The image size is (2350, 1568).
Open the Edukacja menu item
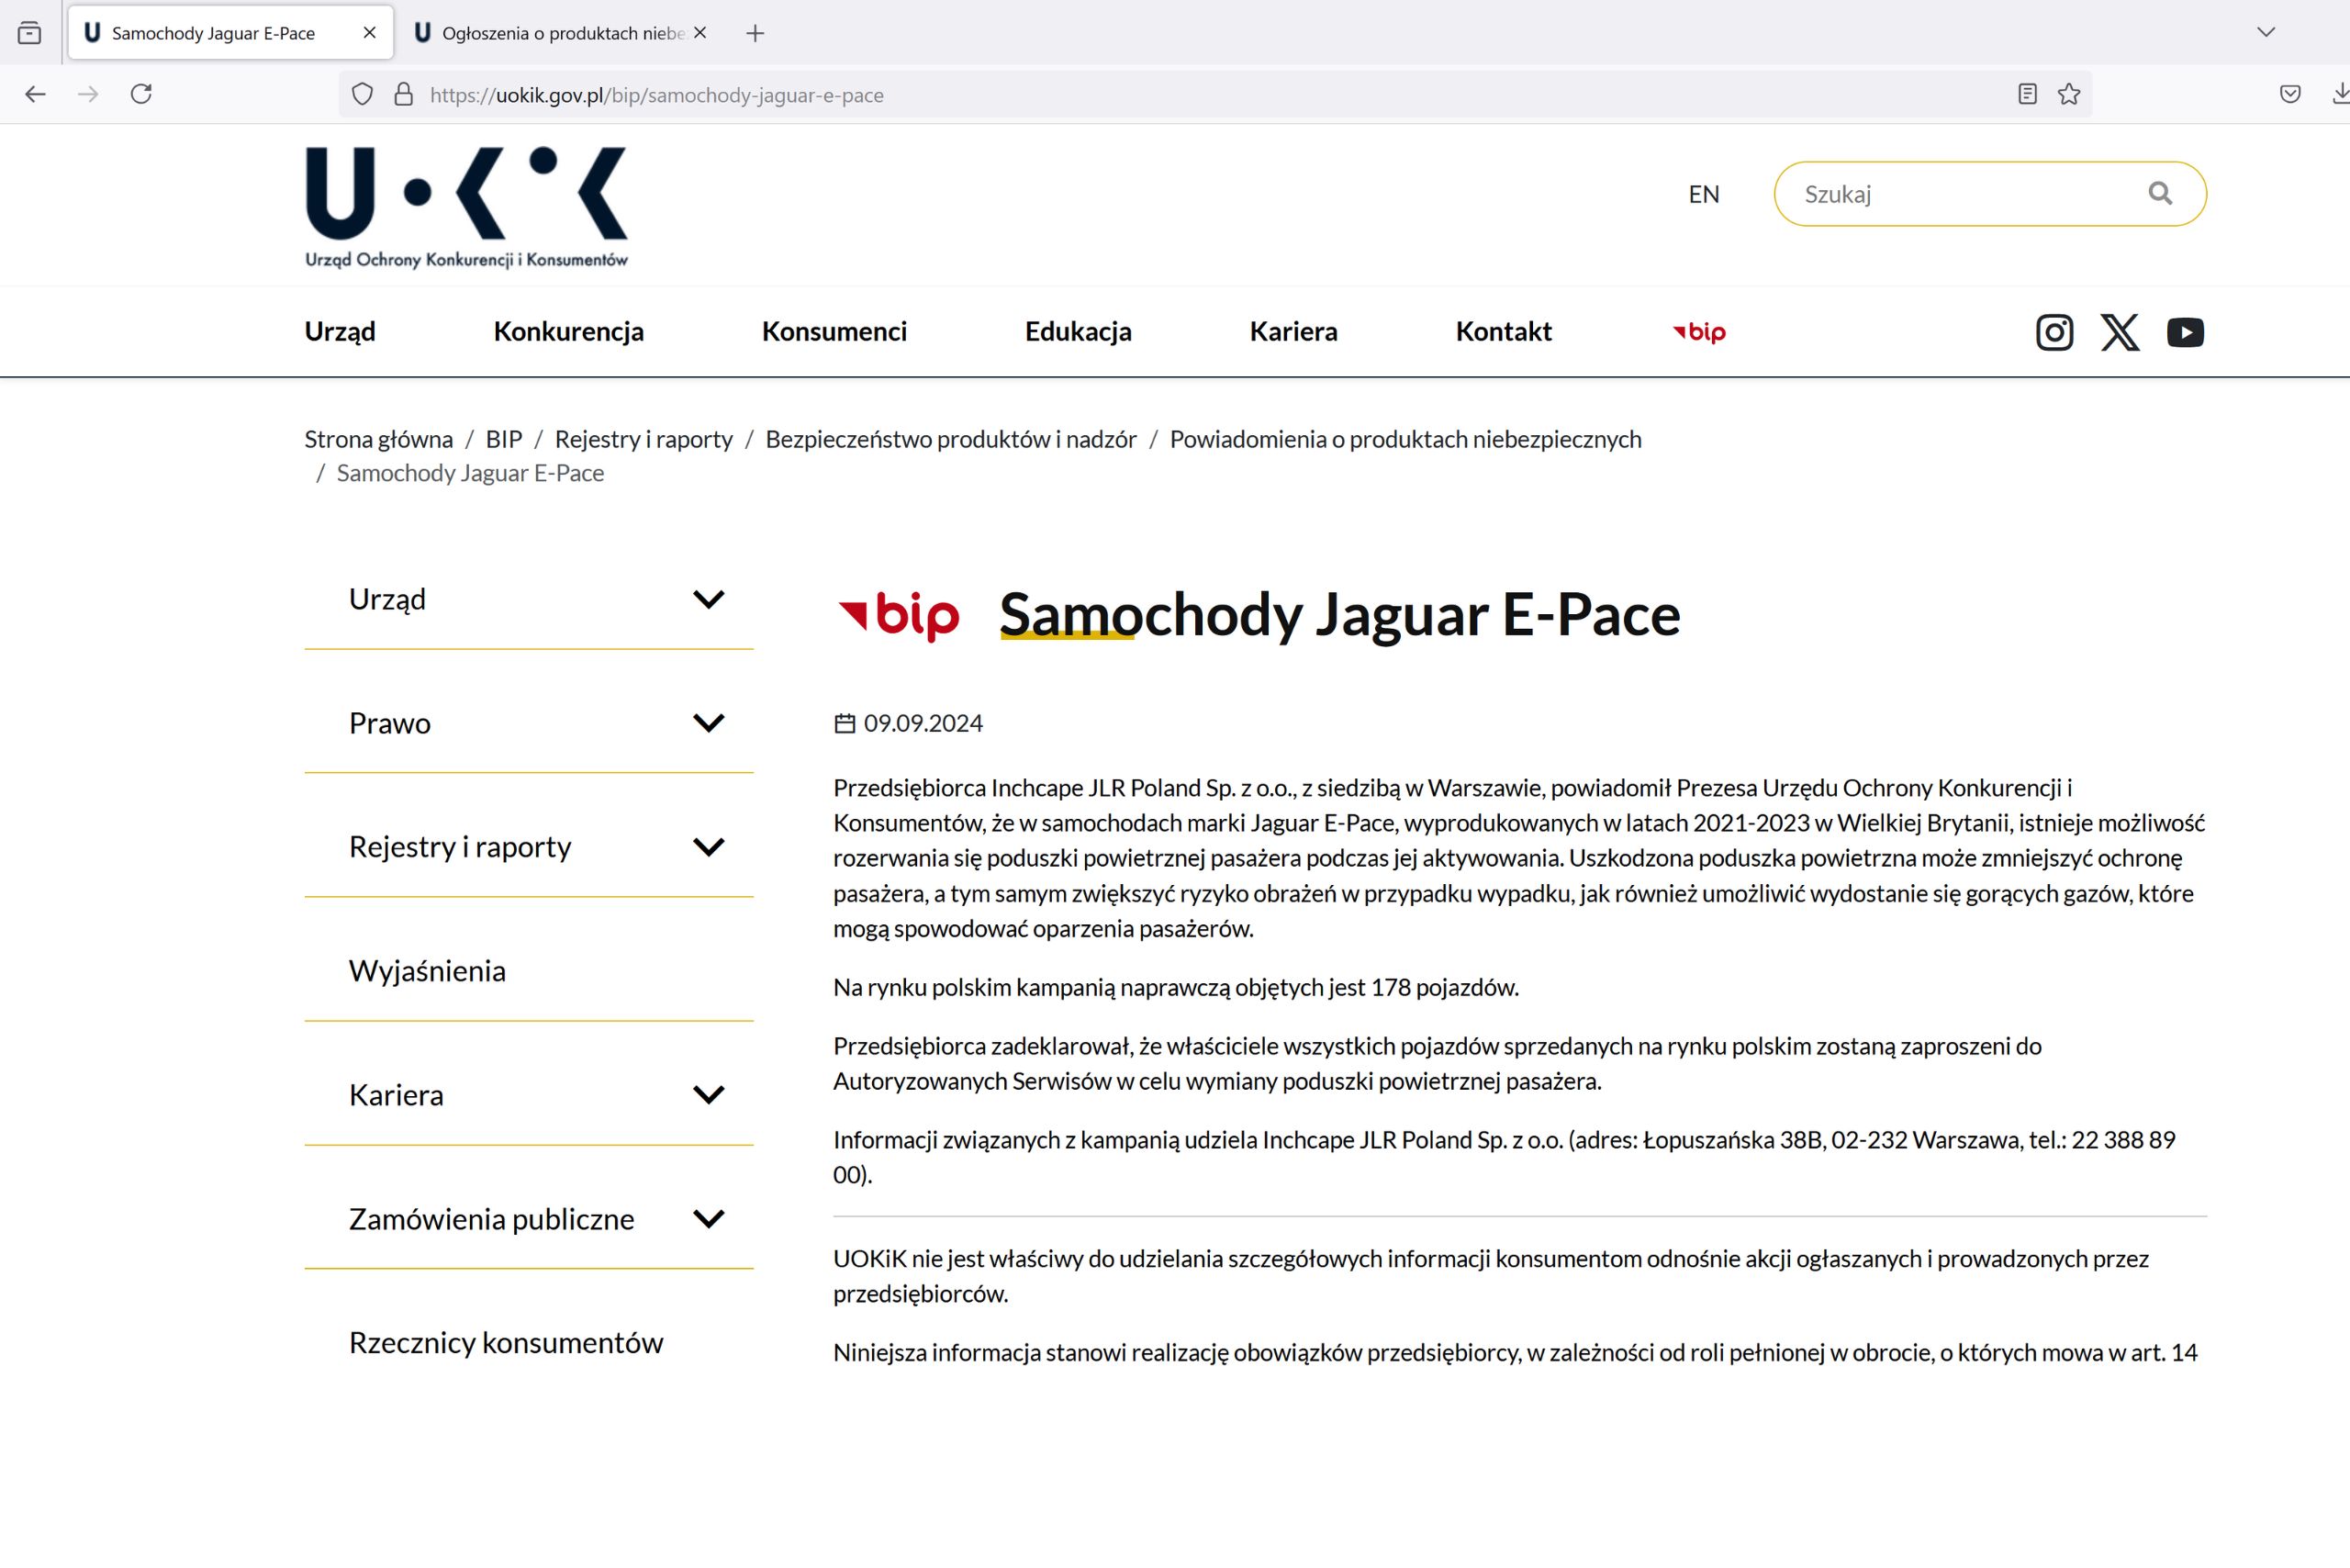[1078, 331]
